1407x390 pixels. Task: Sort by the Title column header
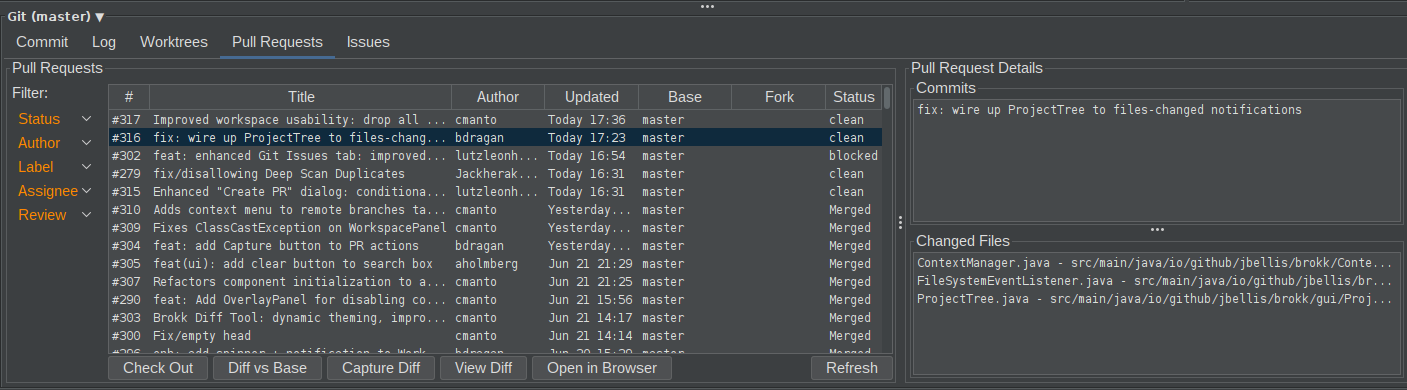[x=301, y=97]
